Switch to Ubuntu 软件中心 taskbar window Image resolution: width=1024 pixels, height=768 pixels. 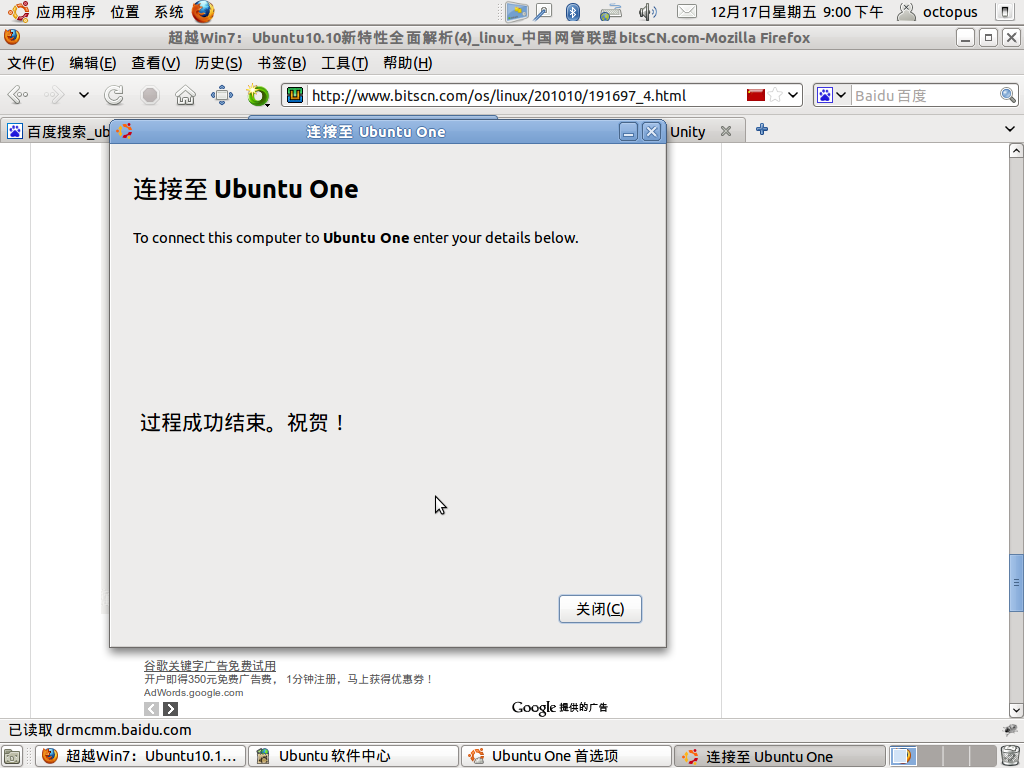pos(353,756)
